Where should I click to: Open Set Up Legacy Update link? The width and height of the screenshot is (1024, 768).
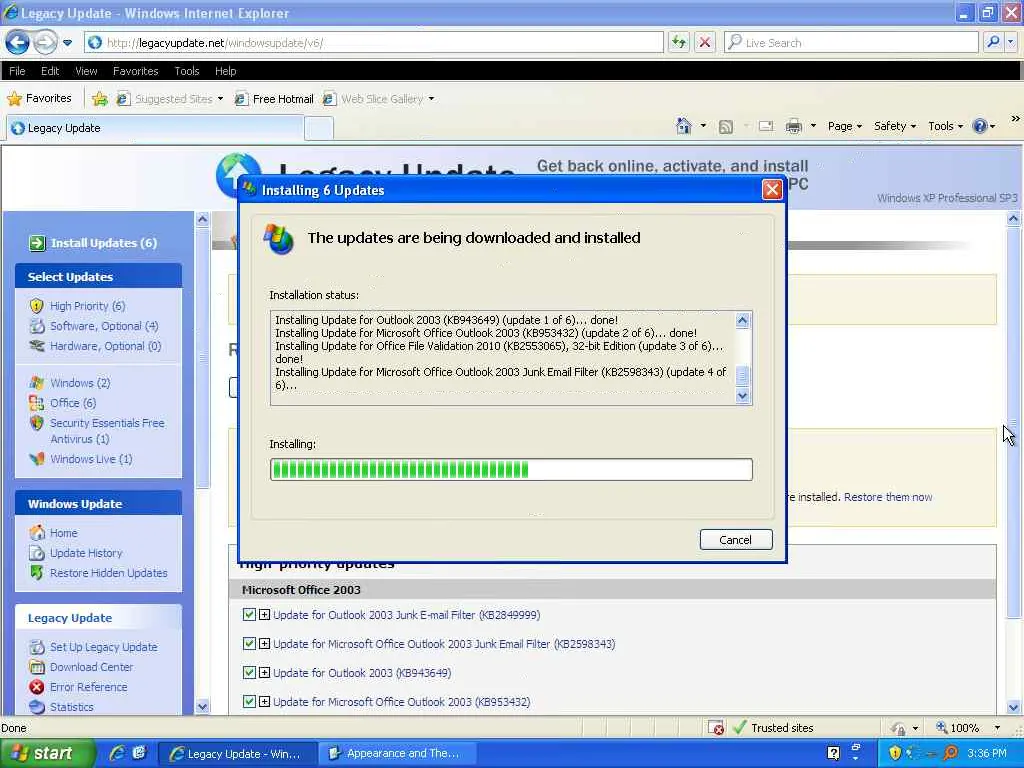pos(103,647)
